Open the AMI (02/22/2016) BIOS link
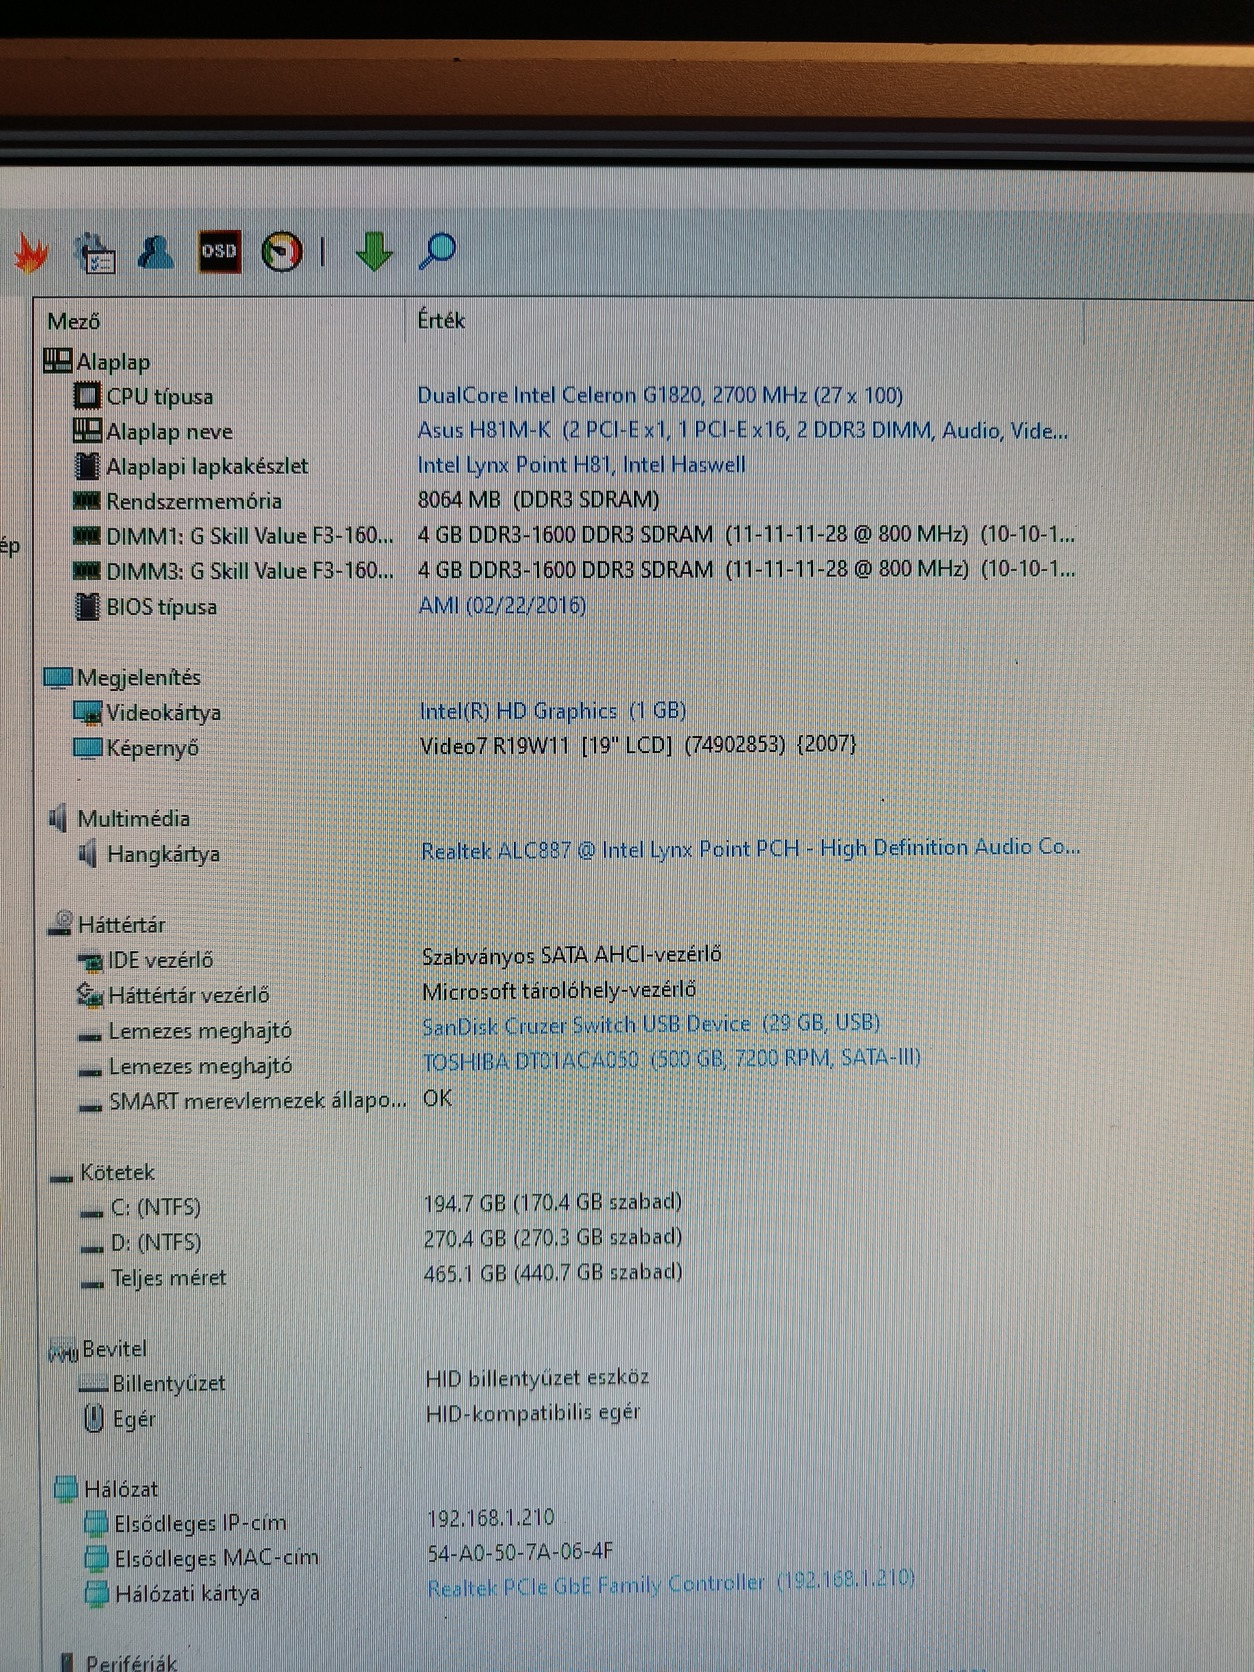1254x1672 pixels. (x=502, y=605)
